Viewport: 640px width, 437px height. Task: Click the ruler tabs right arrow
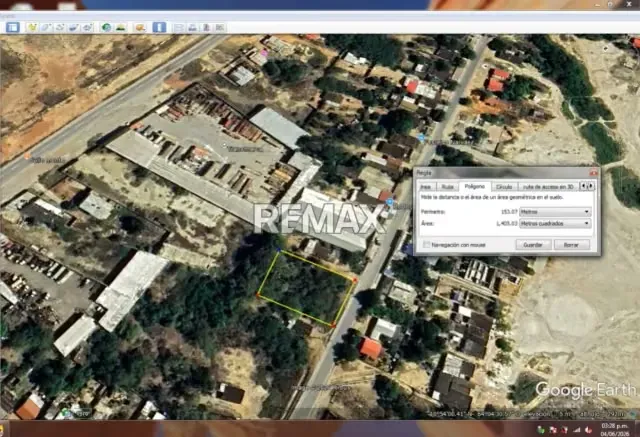(591, 186)
